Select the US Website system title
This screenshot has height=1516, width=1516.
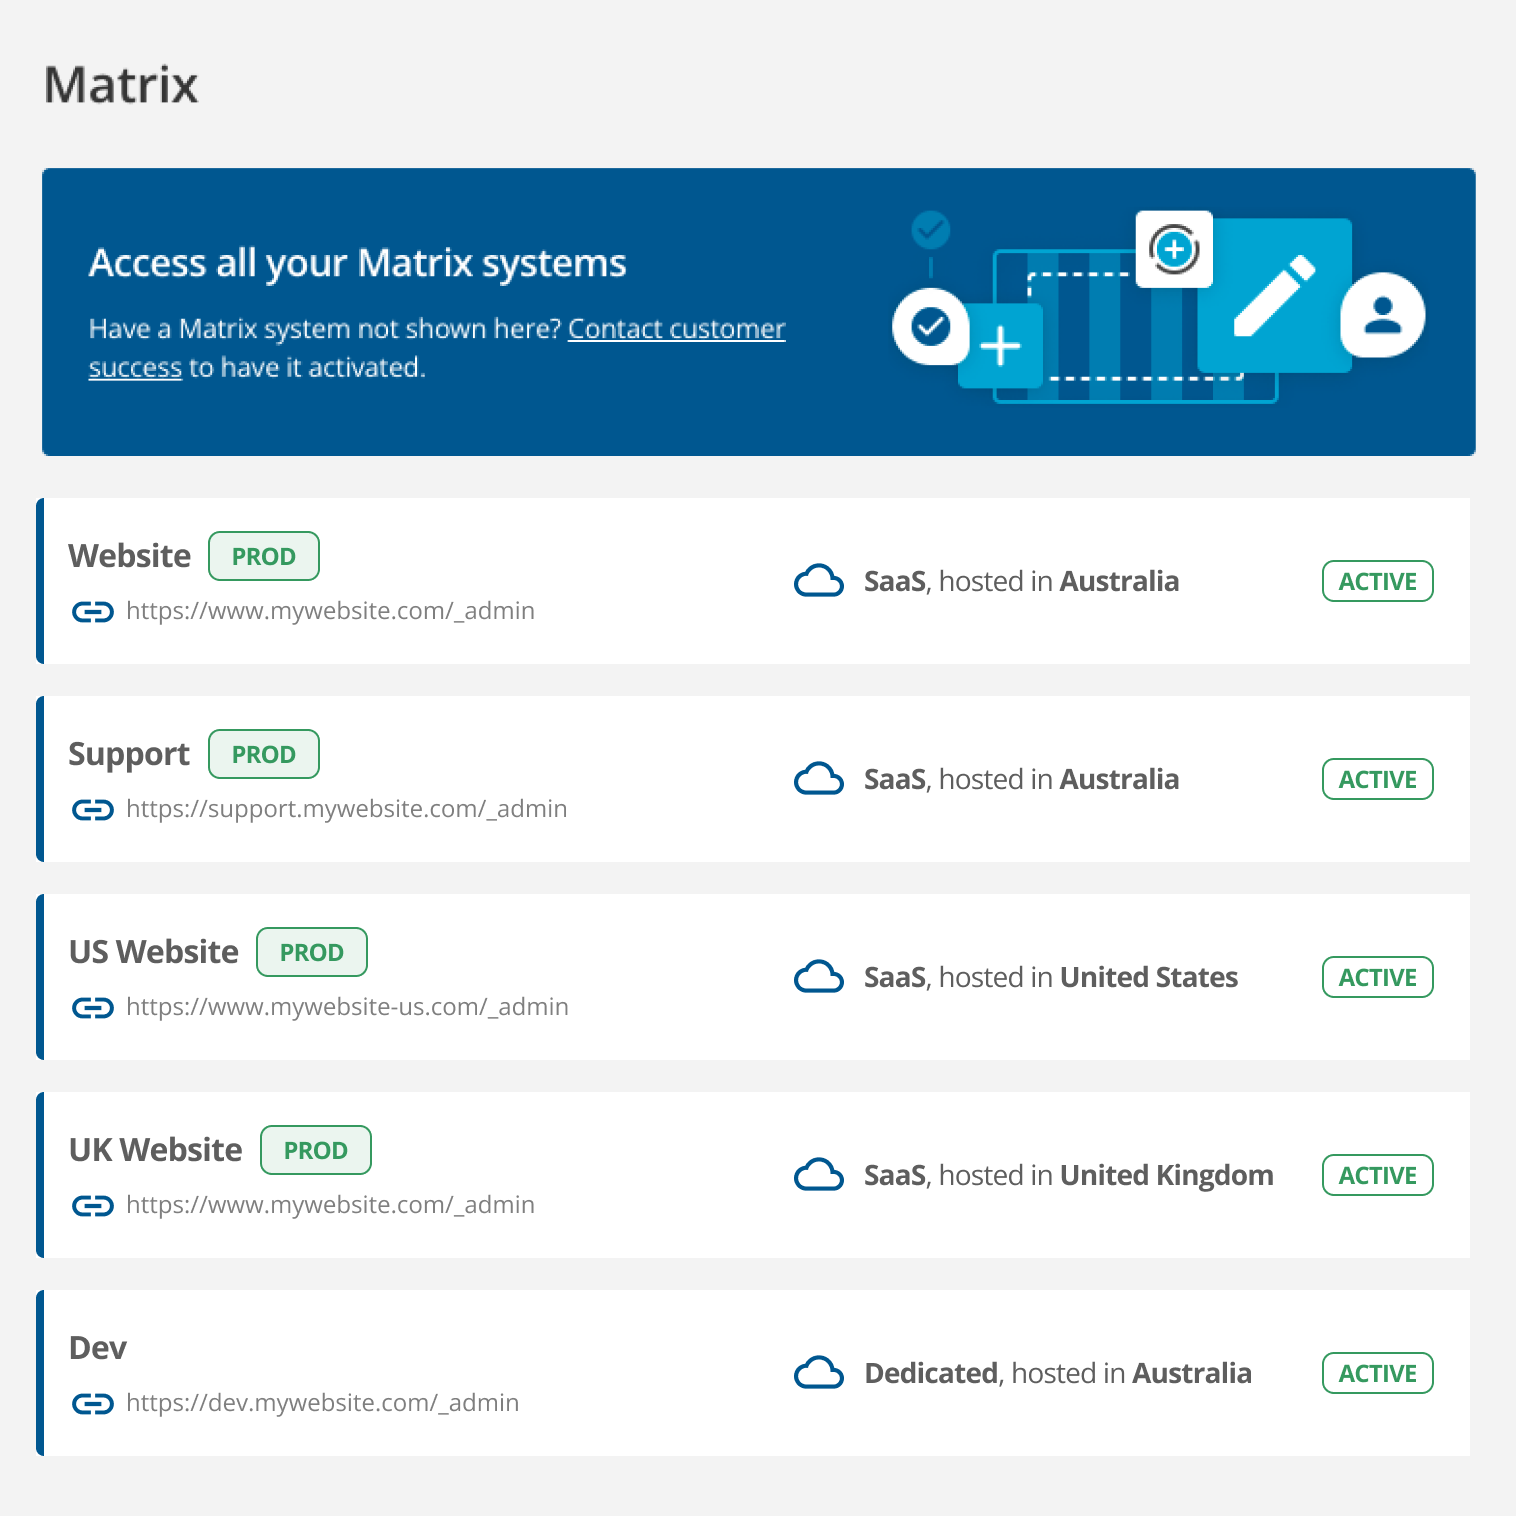[154, 952]
